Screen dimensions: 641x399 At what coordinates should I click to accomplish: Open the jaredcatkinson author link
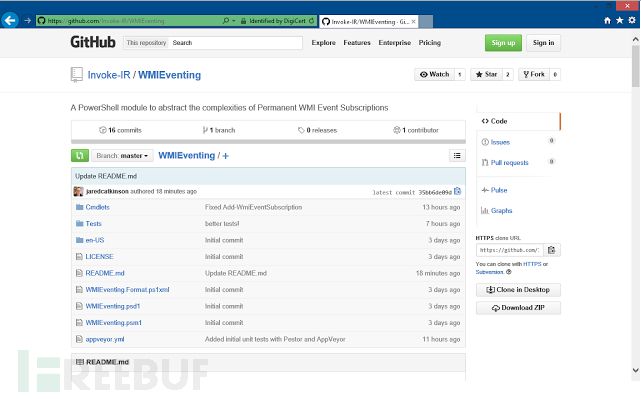point(107,191)
